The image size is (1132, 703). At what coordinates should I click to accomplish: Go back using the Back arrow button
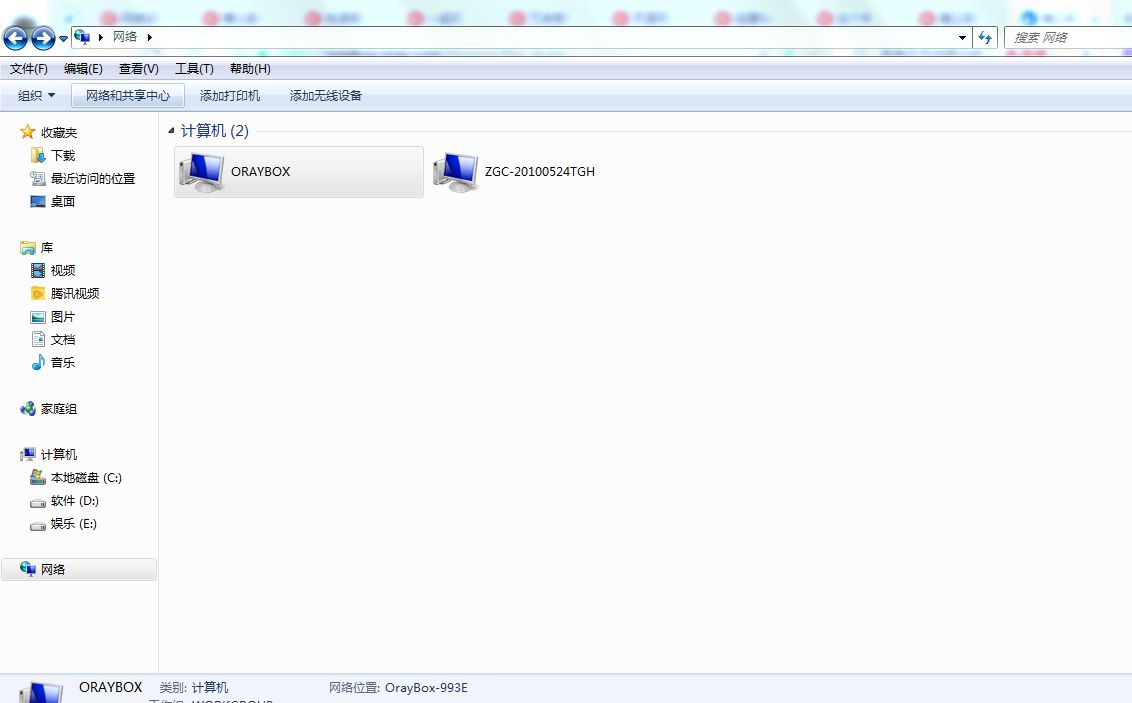point(15,38)
